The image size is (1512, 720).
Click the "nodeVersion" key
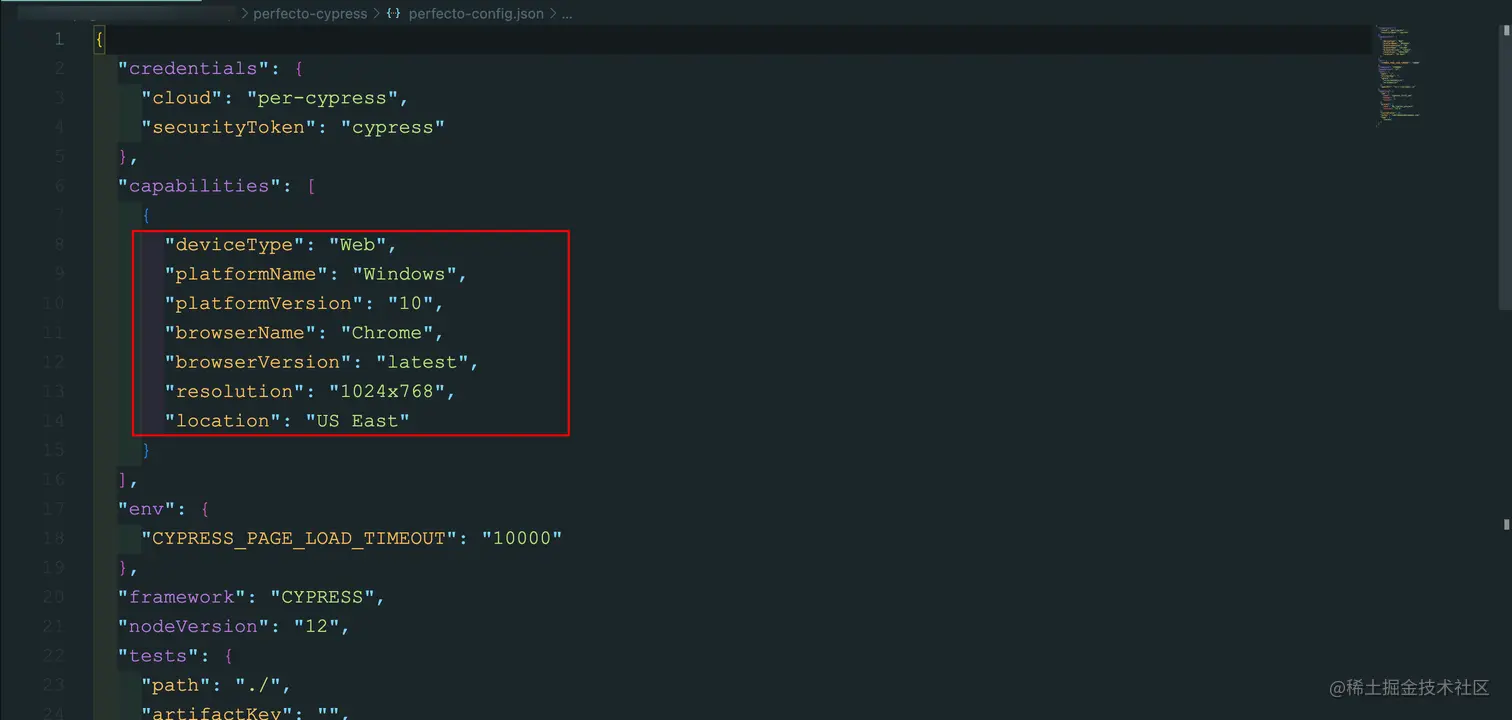tap(194, 626)
